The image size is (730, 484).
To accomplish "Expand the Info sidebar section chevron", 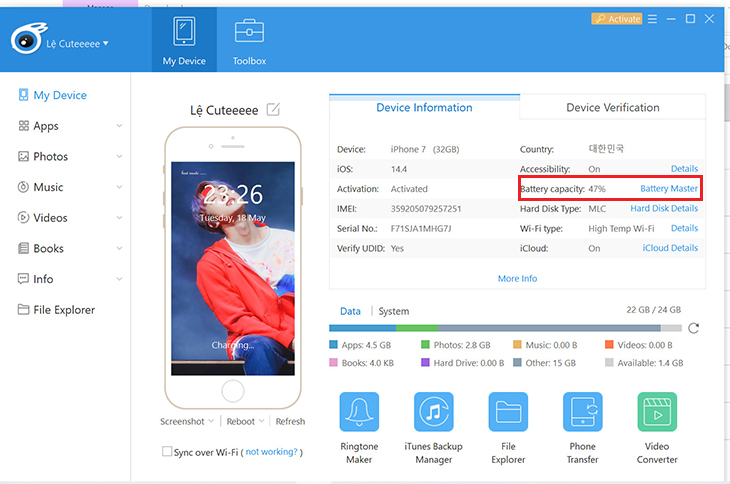I will [x=119, y=279].
